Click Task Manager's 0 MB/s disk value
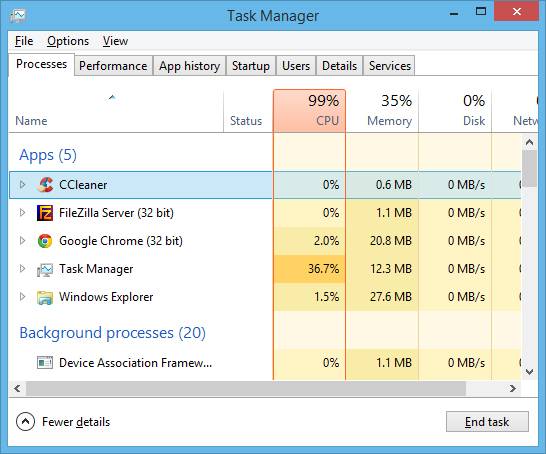546x454 pixels. click(466, 269)
